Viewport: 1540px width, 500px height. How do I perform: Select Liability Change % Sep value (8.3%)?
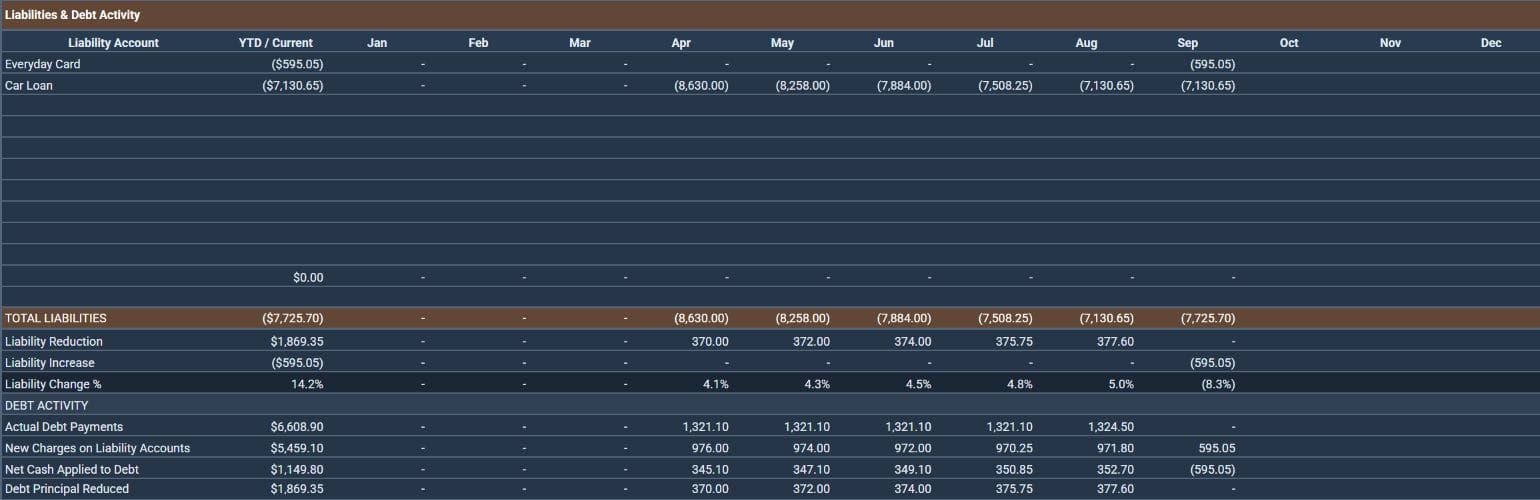coord(1218,384)
